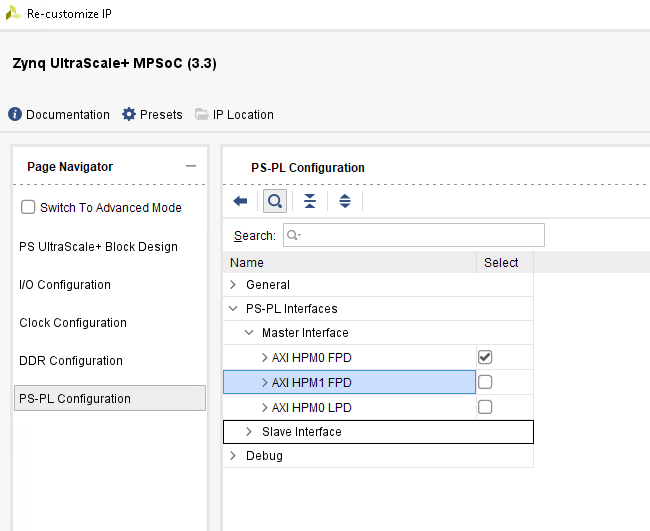Open the PS UltraScale+ Block Design page

coord(98,247)
